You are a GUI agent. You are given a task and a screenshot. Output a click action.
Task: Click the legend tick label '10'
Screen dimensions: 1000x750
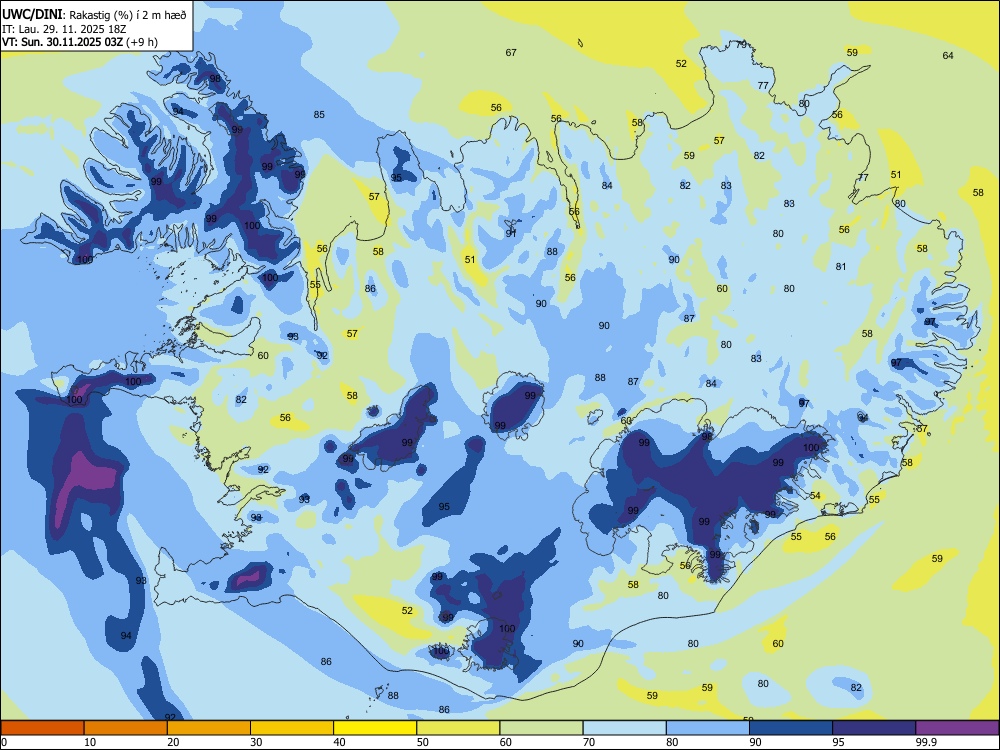click(90, 742)
